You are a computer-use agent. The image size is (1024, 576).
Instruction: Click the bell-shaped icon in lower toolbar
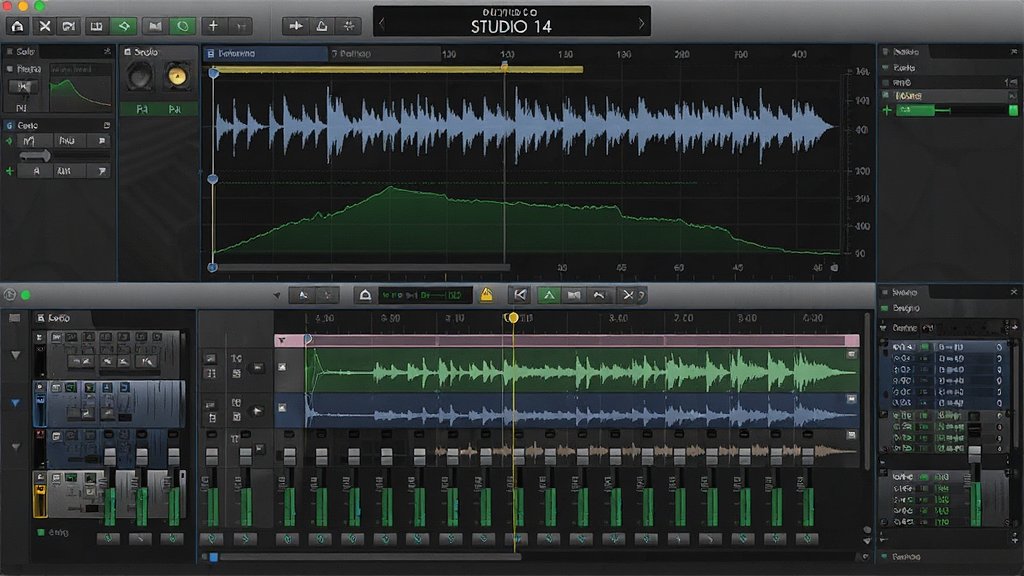click(365, 295)
